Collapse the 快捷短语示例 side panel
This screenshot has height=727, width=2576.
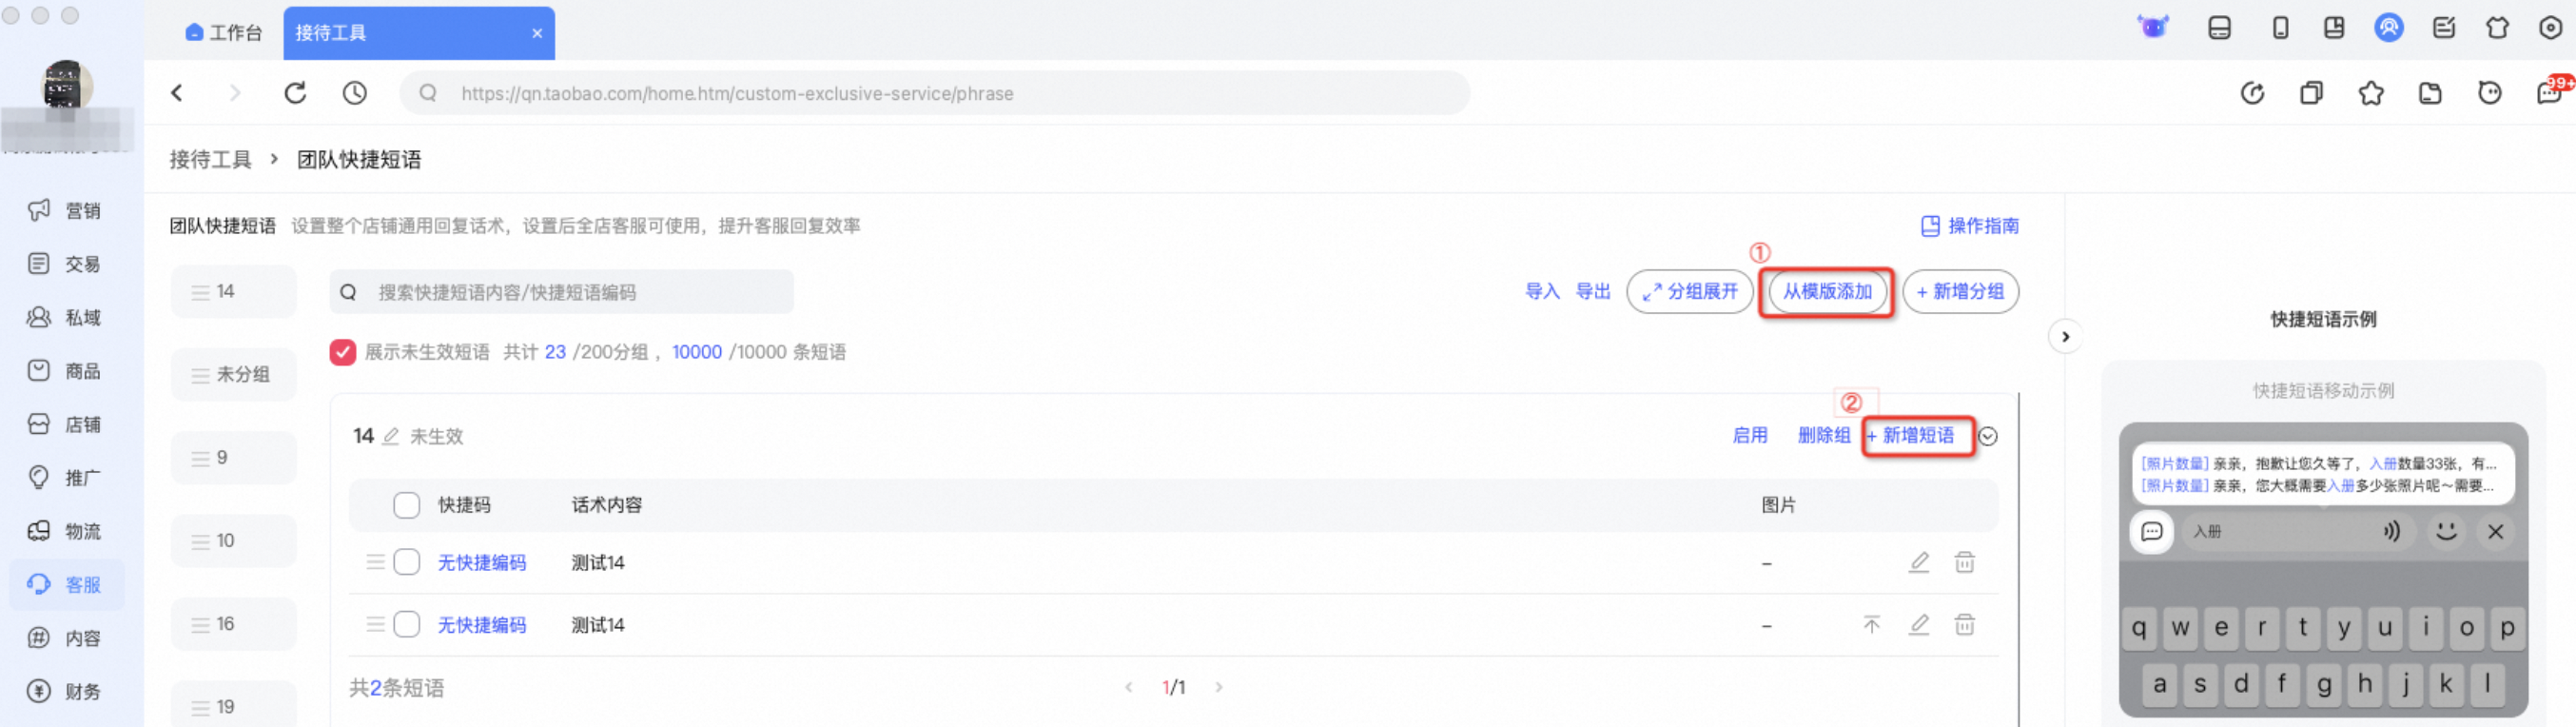click(x=2065, y=337)
